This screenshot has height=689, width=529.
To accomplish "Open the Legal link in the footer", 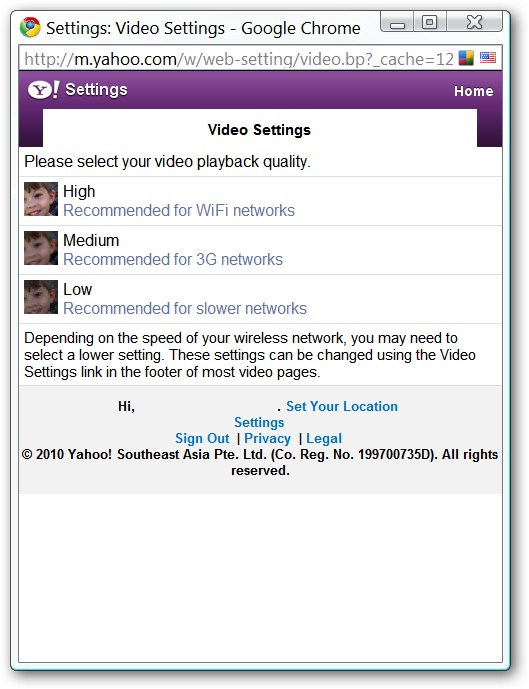I will click(x=324, y=439).
